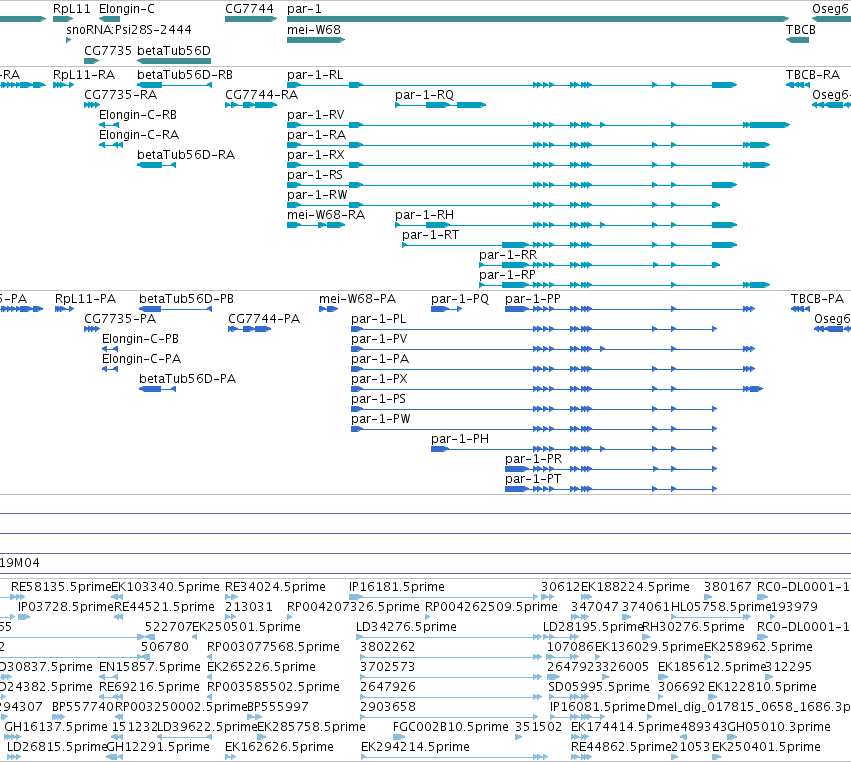This screenshot has width=851, height=762.
Task: Click protein par-1-PV
Action: click(552, 350)
